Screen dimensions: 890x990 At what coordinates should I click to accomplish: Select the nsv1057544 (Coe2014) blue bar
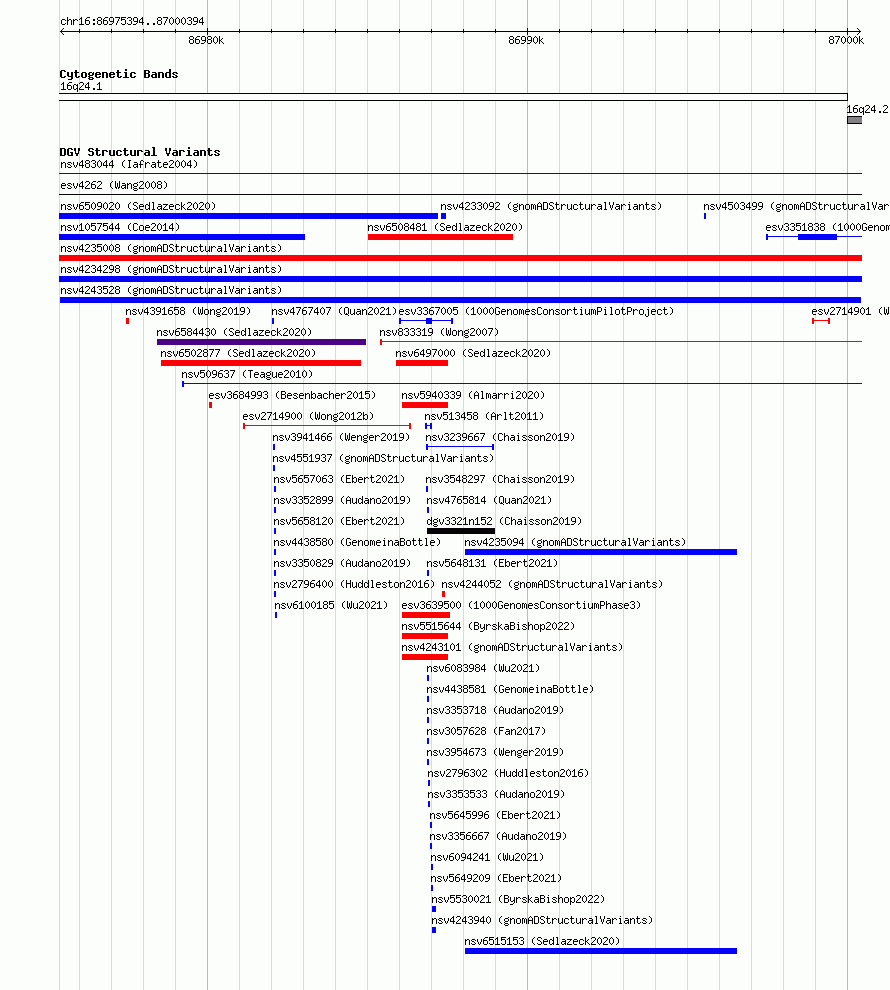pyautogui.click(x=182, y=237)
